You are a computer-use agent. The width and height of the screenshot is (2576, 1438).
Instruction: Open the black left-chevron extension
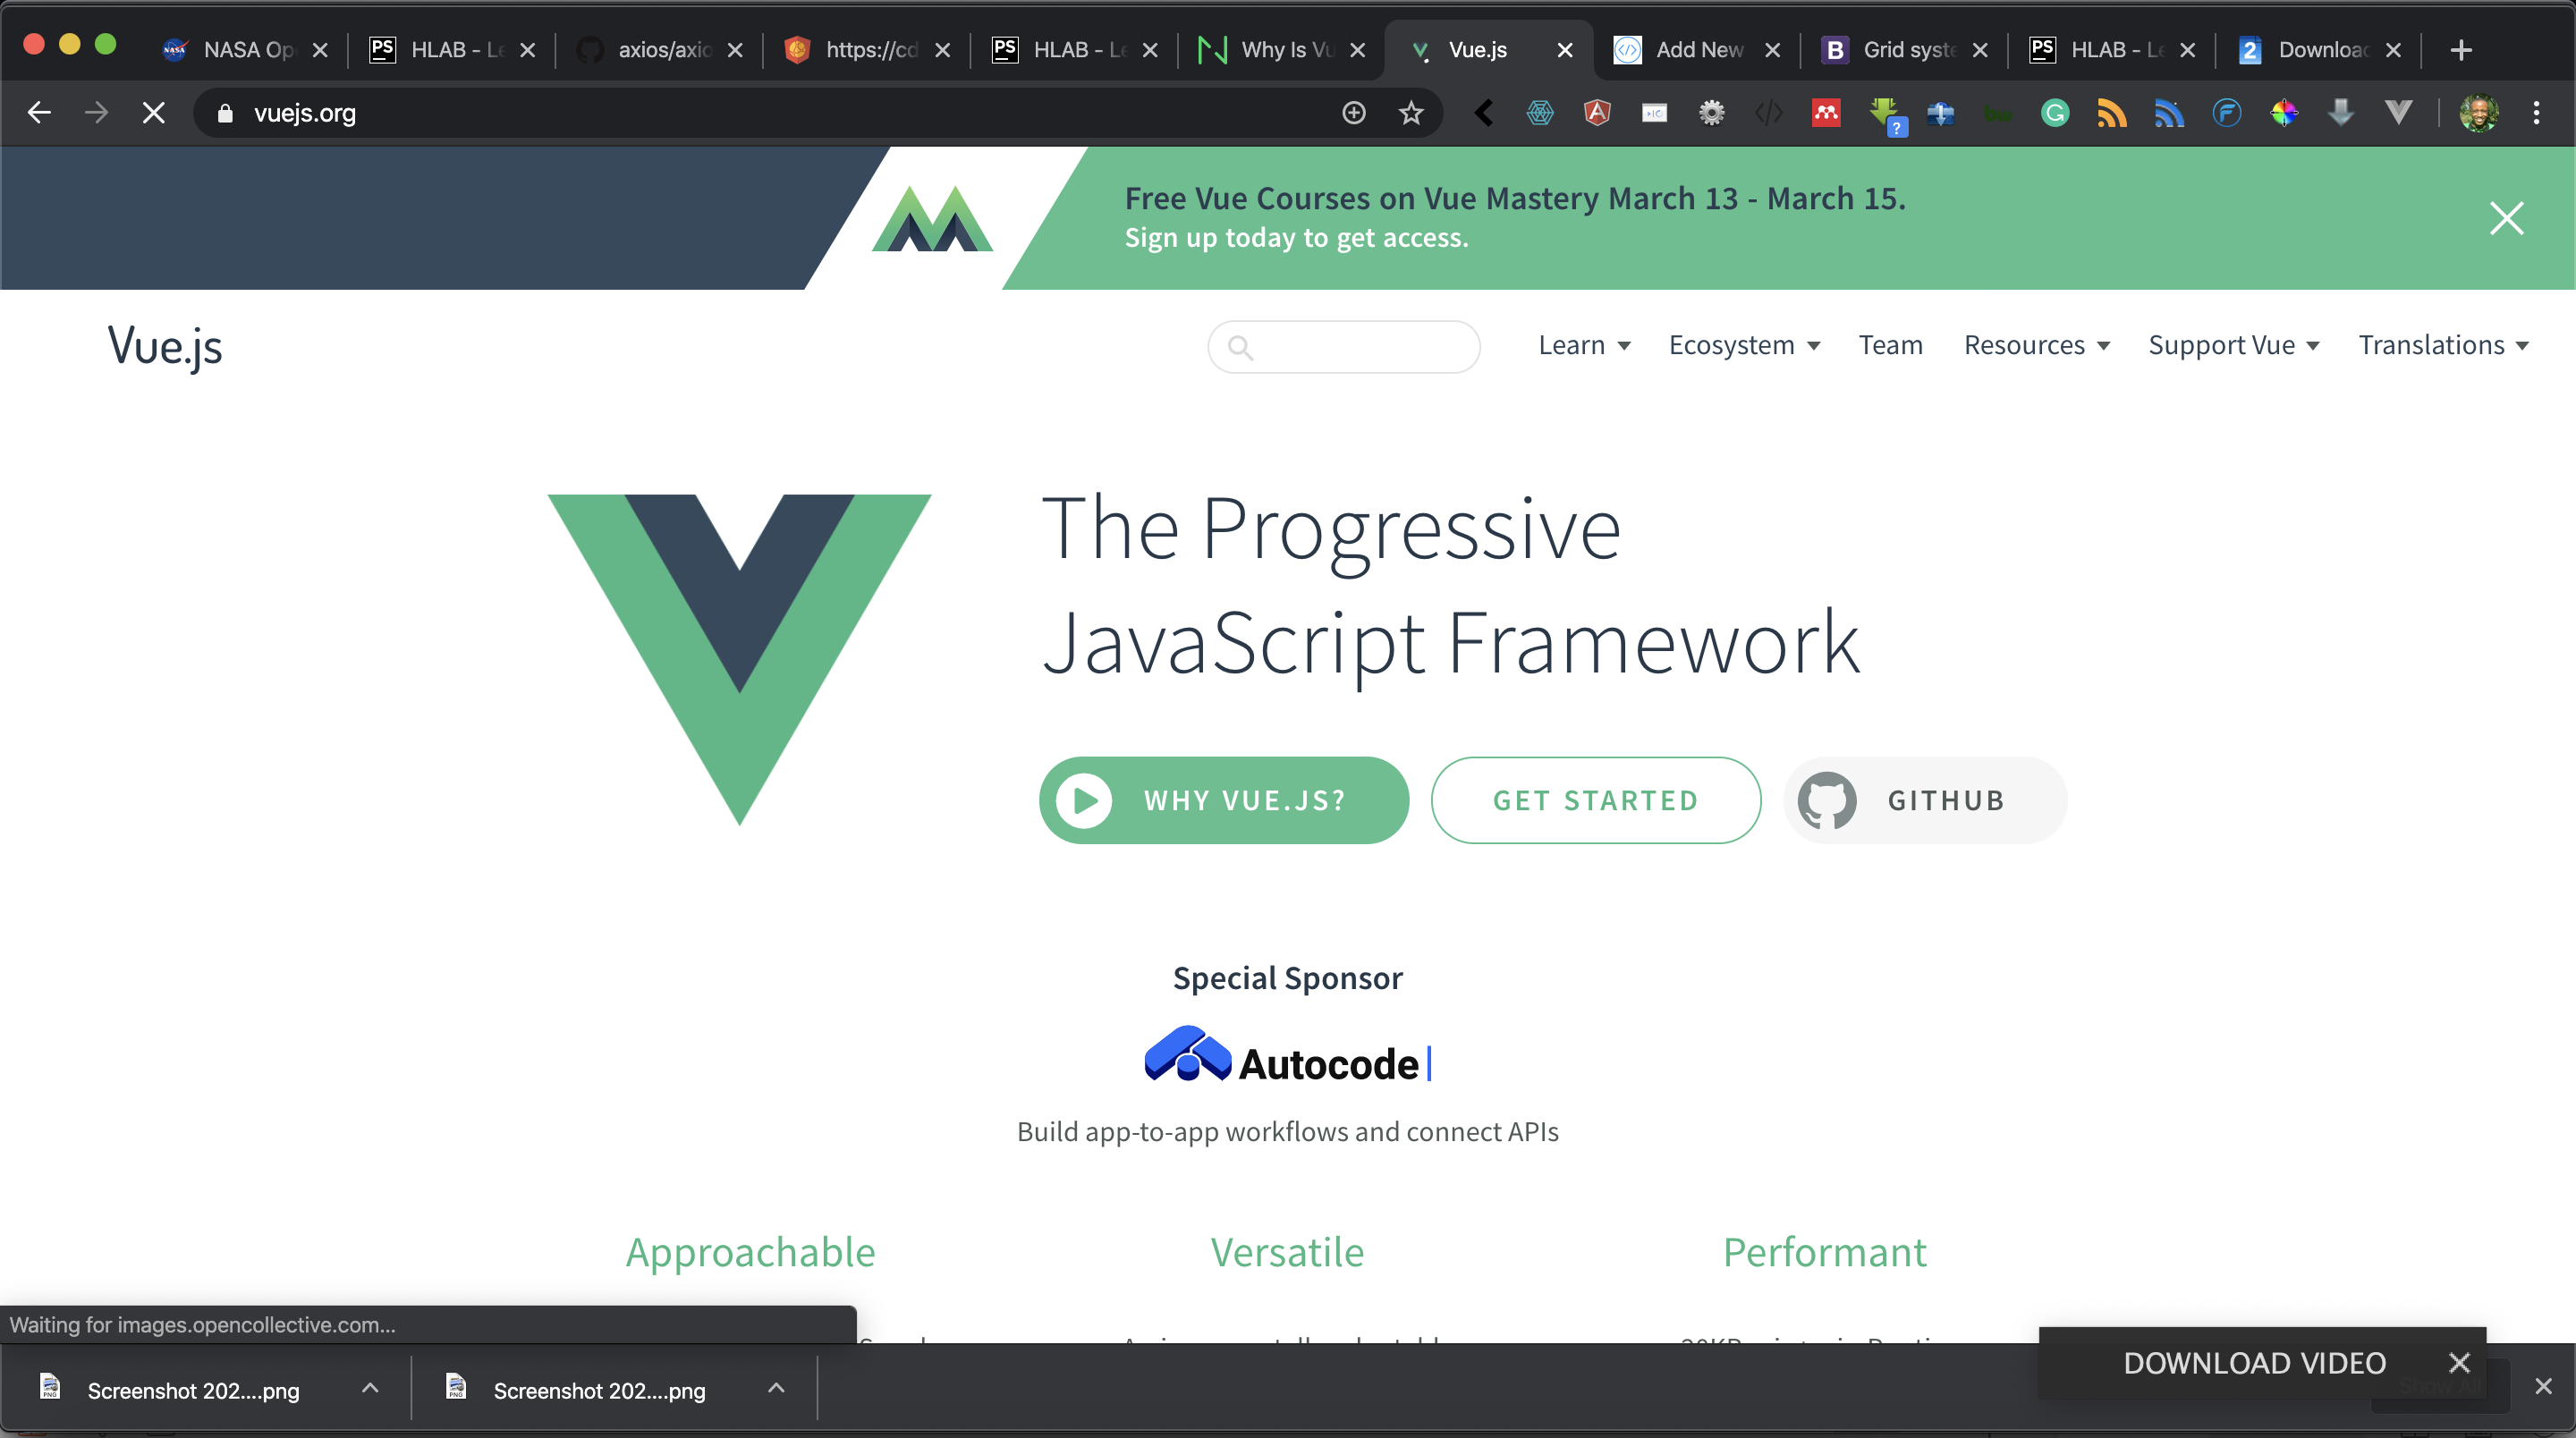[1484, 113]
